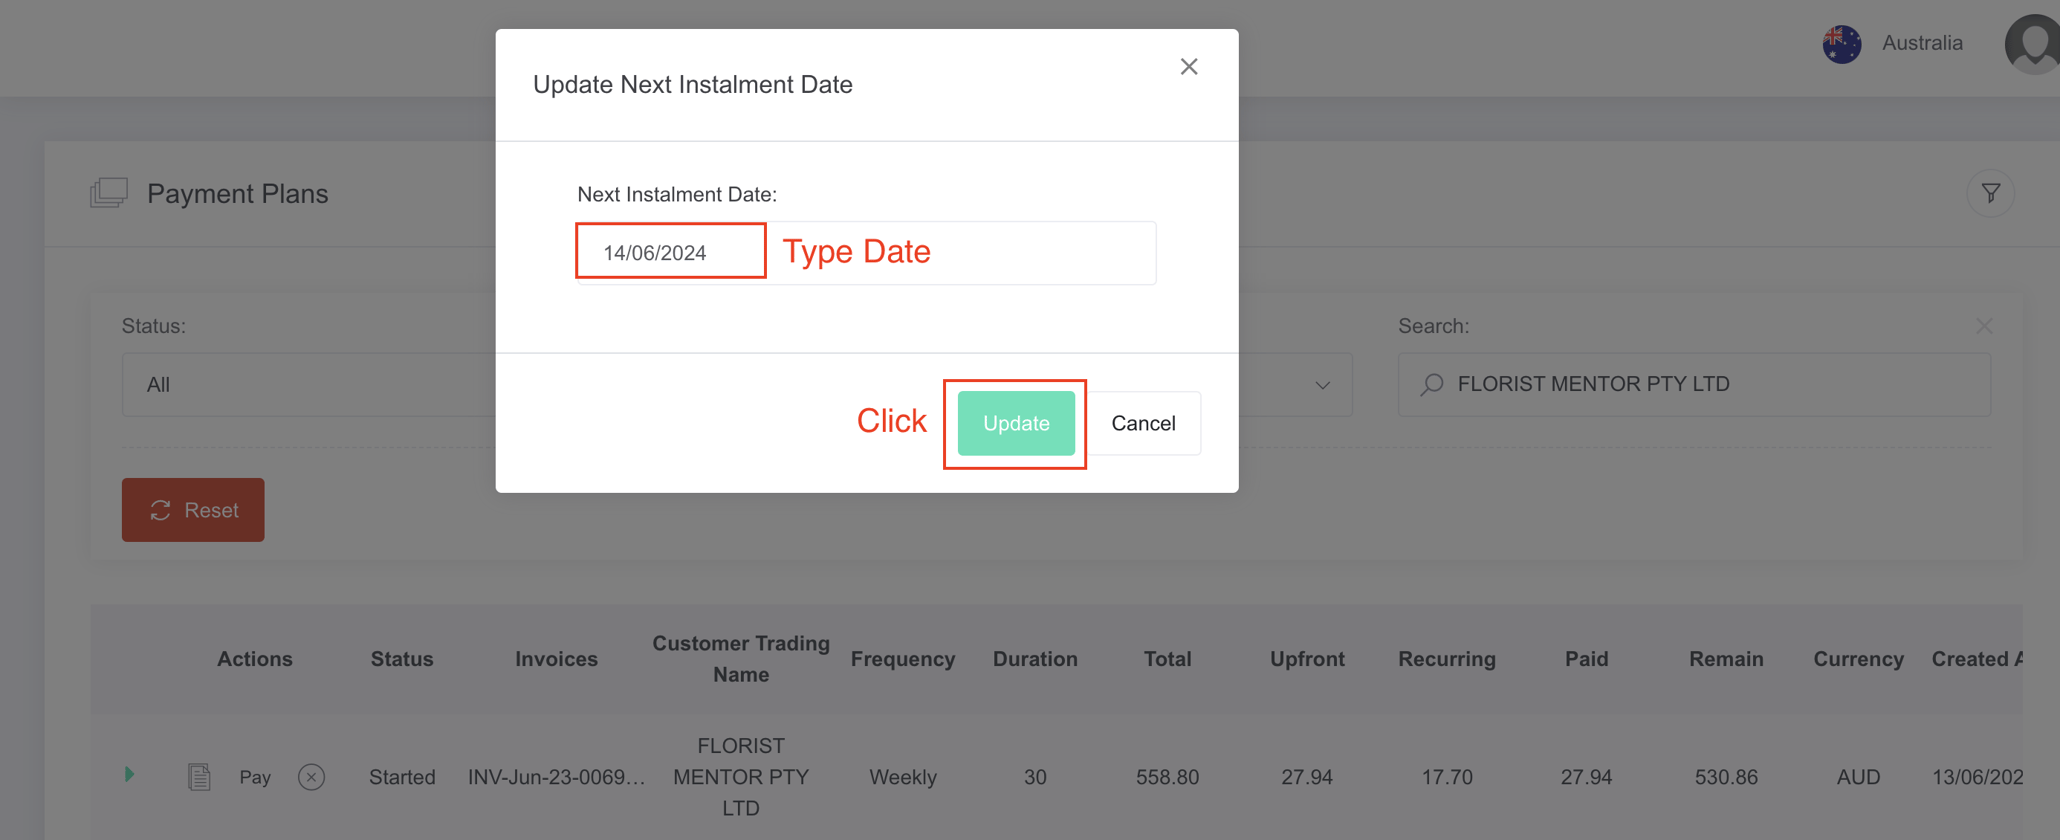Viewport: 2060px width, 840px height.
Task: Click the Currency column header
Action: click(x=1858, y=659)
